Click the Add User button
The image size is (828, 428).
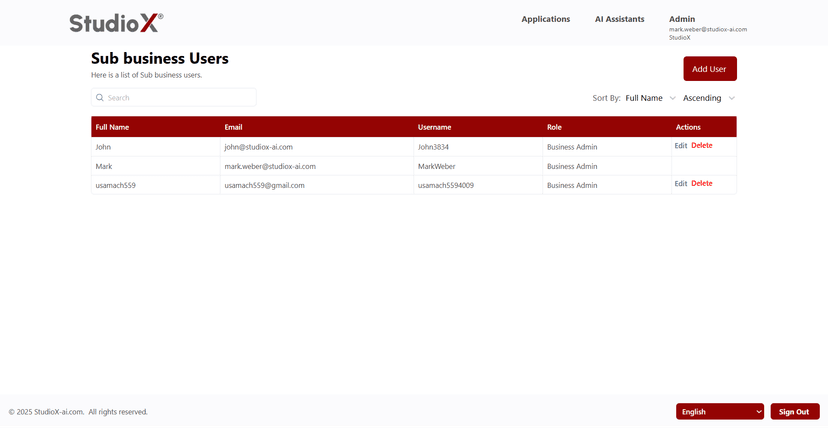point(709,69)
